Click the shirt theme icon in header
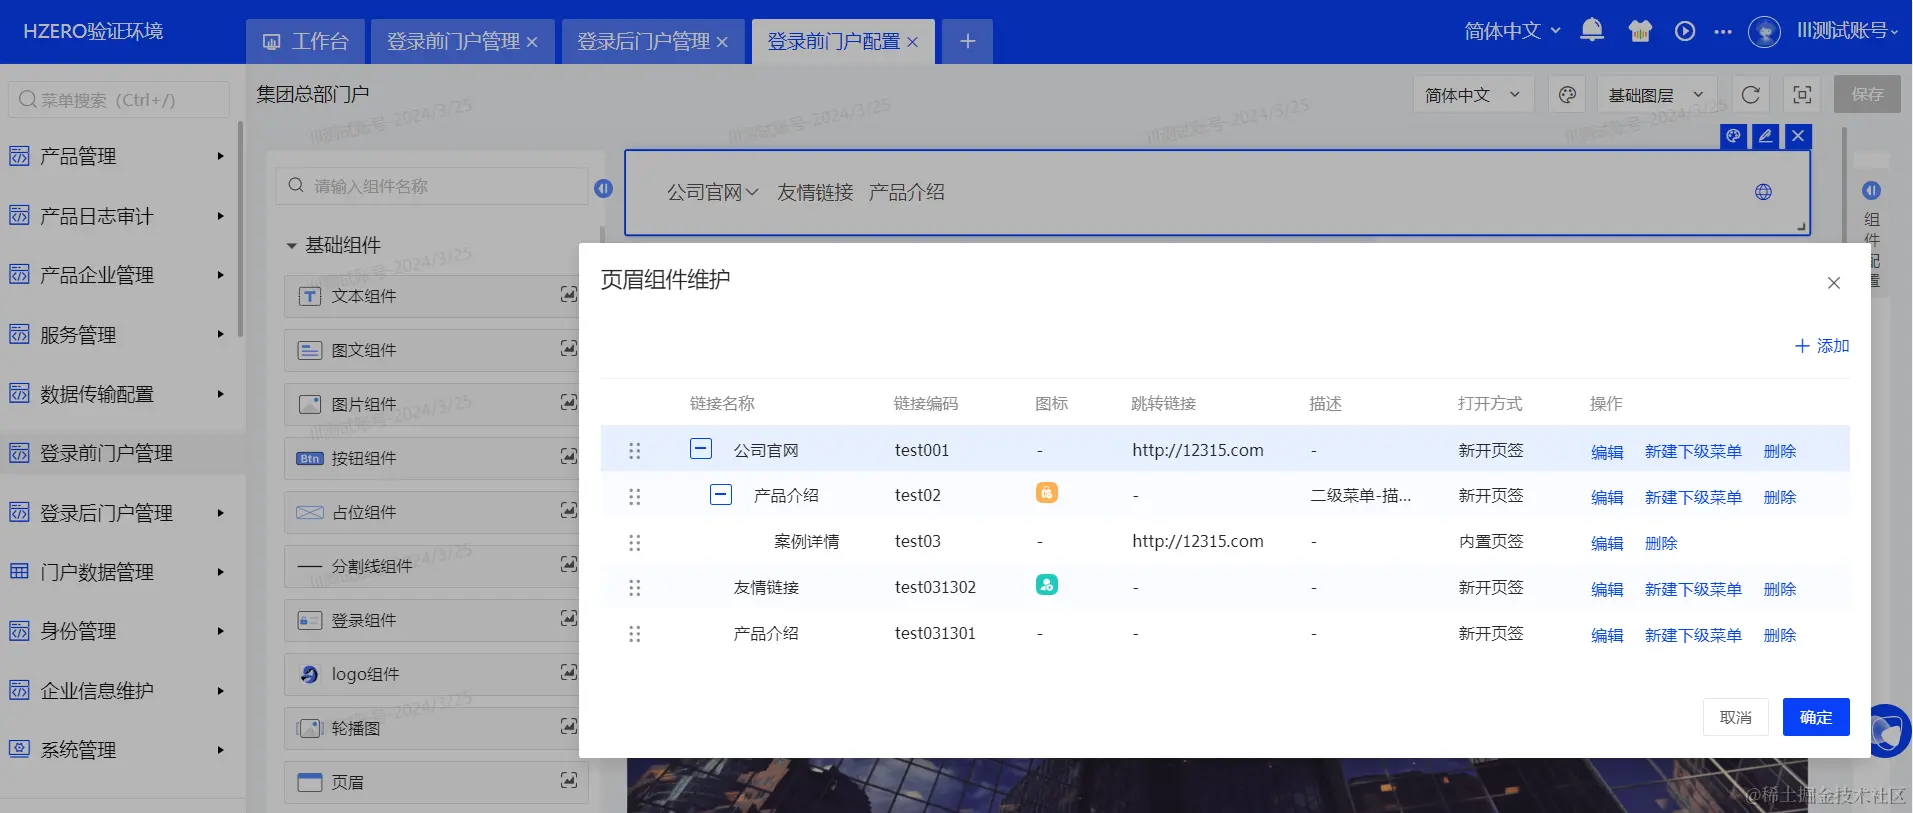 coord(1640,31)
